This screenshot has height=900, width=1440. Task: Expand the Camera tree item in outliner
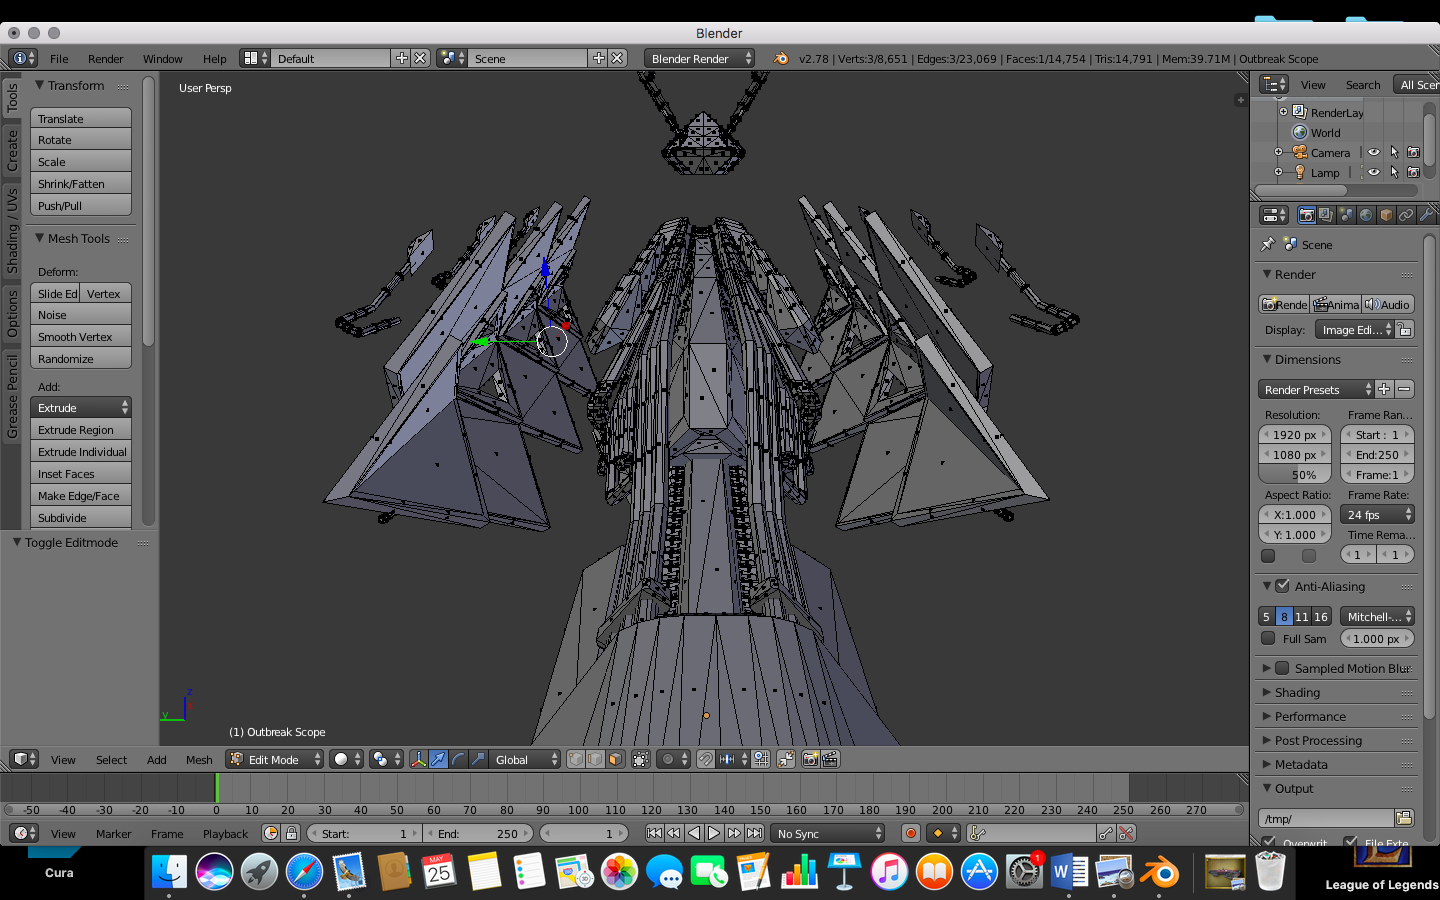1278,152
